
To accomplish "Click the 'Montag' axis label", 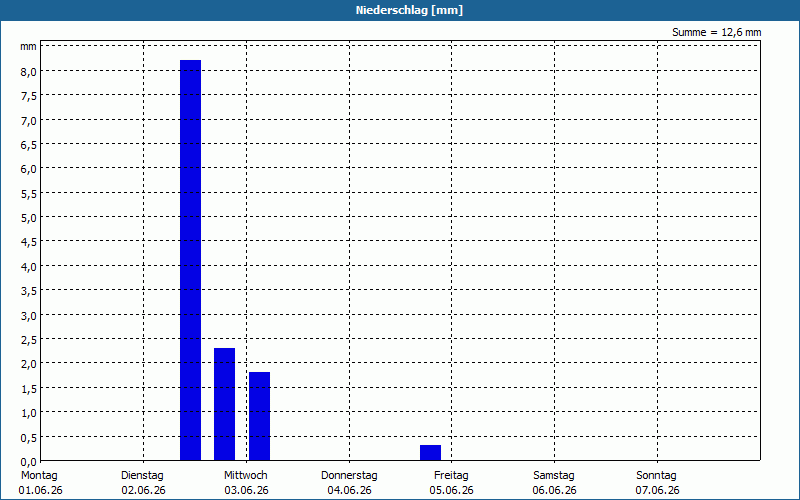I will pos(39,475).
